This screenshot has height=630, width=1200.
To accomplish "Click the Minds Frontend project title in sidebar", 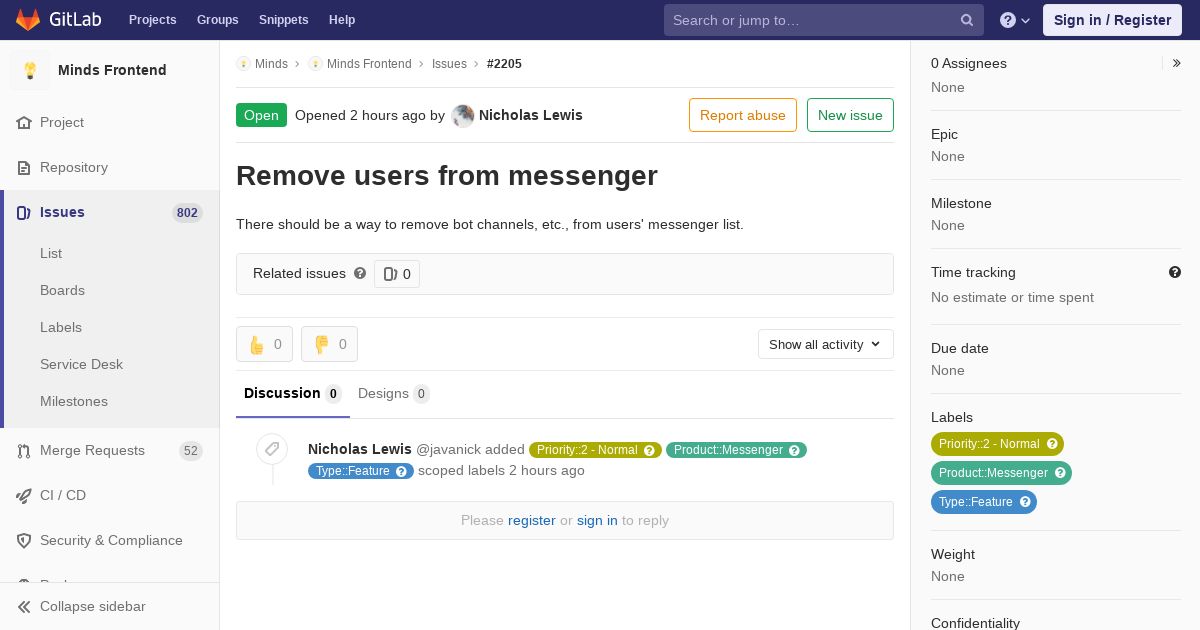I will point(112,70).
